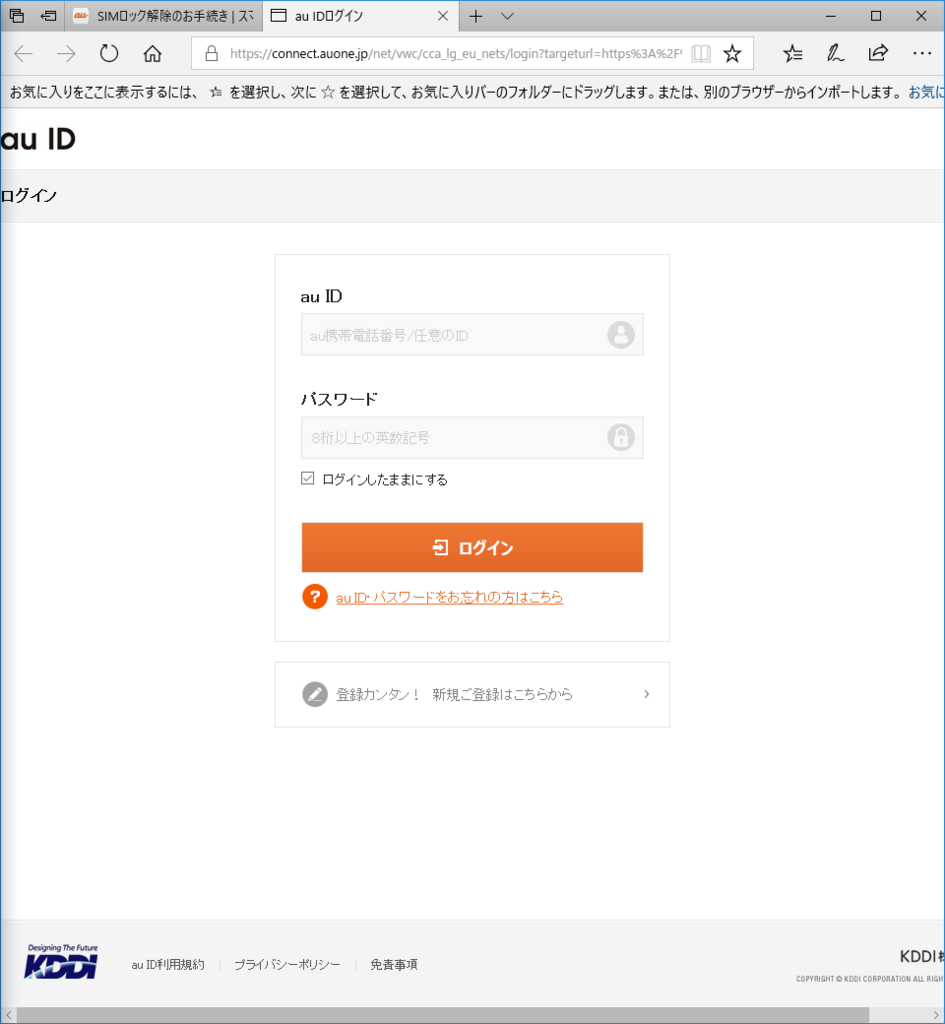Image resolution: width=945 pixels, height=1024 pixels.
Task: Click the chevron arrow on registration row
Action: [x=647, y=694]
